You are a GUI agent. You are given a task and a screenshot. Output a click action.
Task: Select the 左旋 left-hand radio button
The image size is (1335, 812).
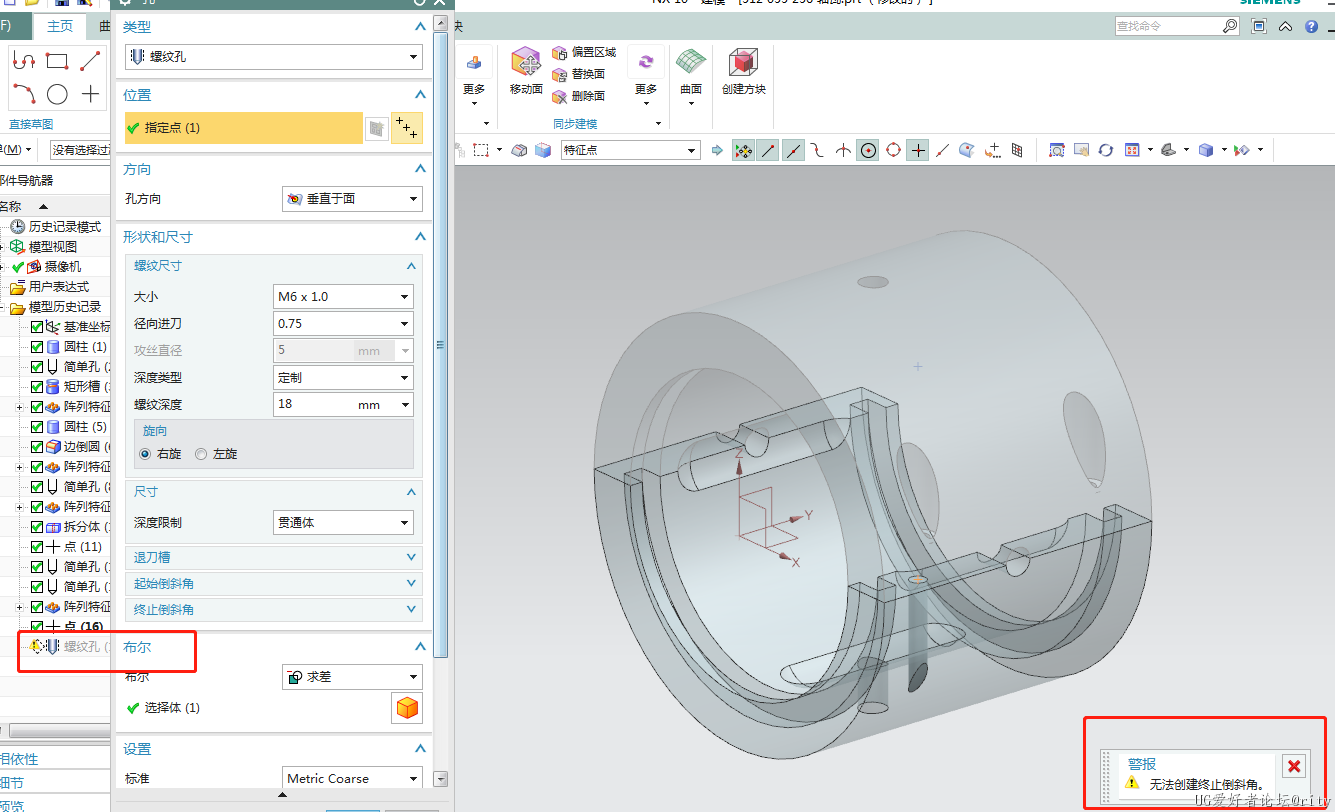point(201,454)
